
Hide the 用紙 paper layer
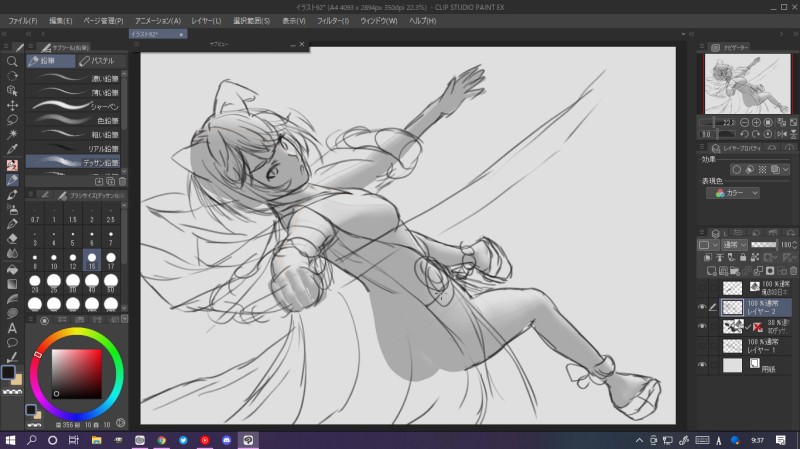pyautogui.click(x=702, y=365)
